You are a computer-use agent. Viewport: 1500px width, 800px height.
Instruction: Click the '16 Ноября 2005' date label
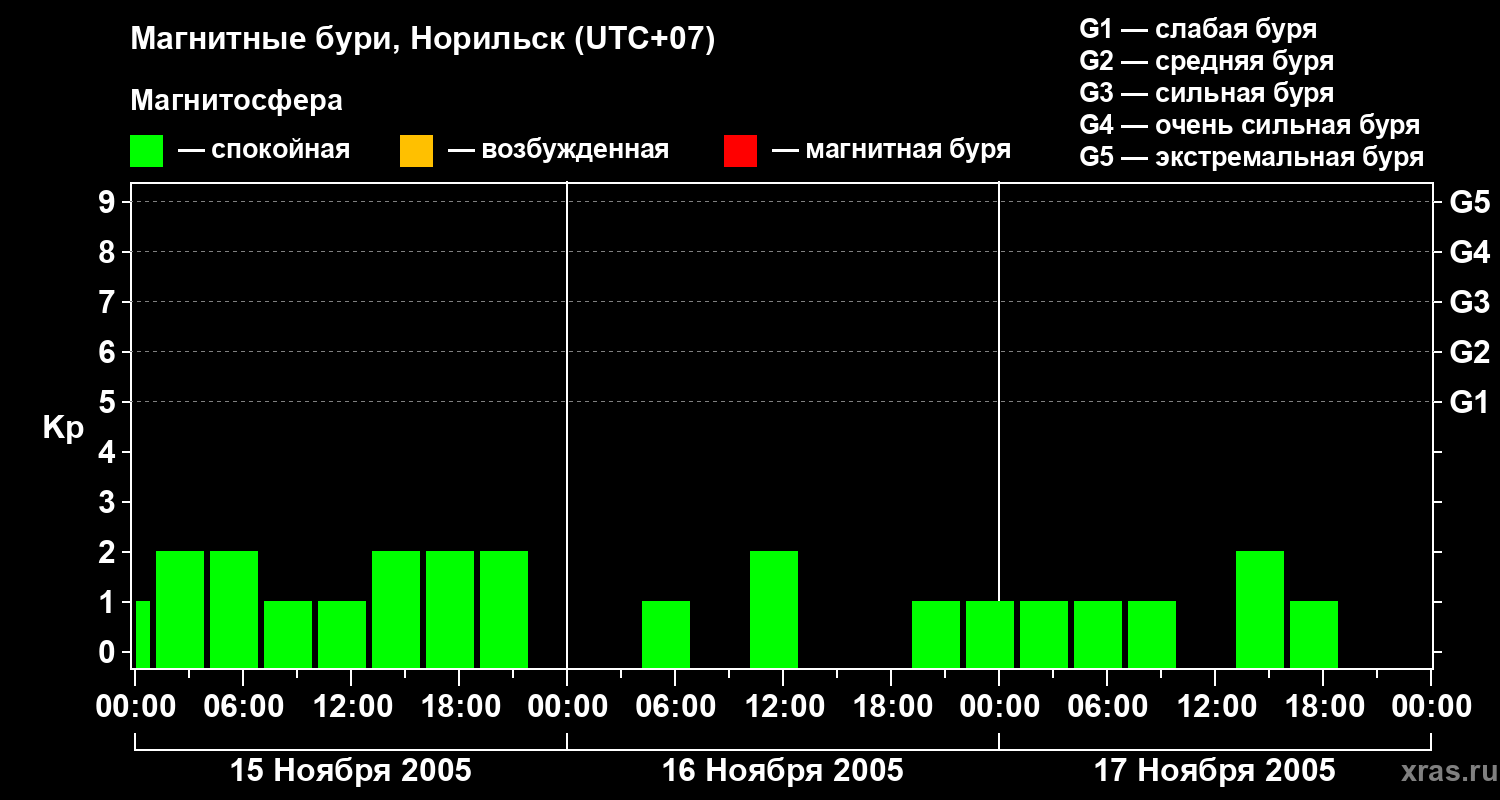783,771
